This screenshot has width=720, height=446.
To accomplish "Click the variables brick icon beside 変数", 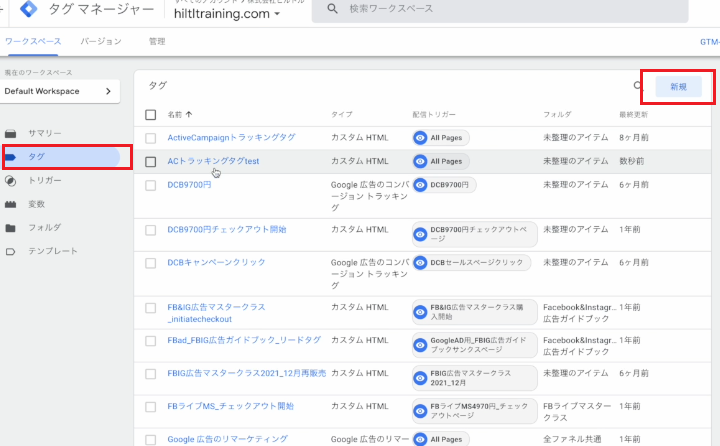I will [x=11, y=204].
